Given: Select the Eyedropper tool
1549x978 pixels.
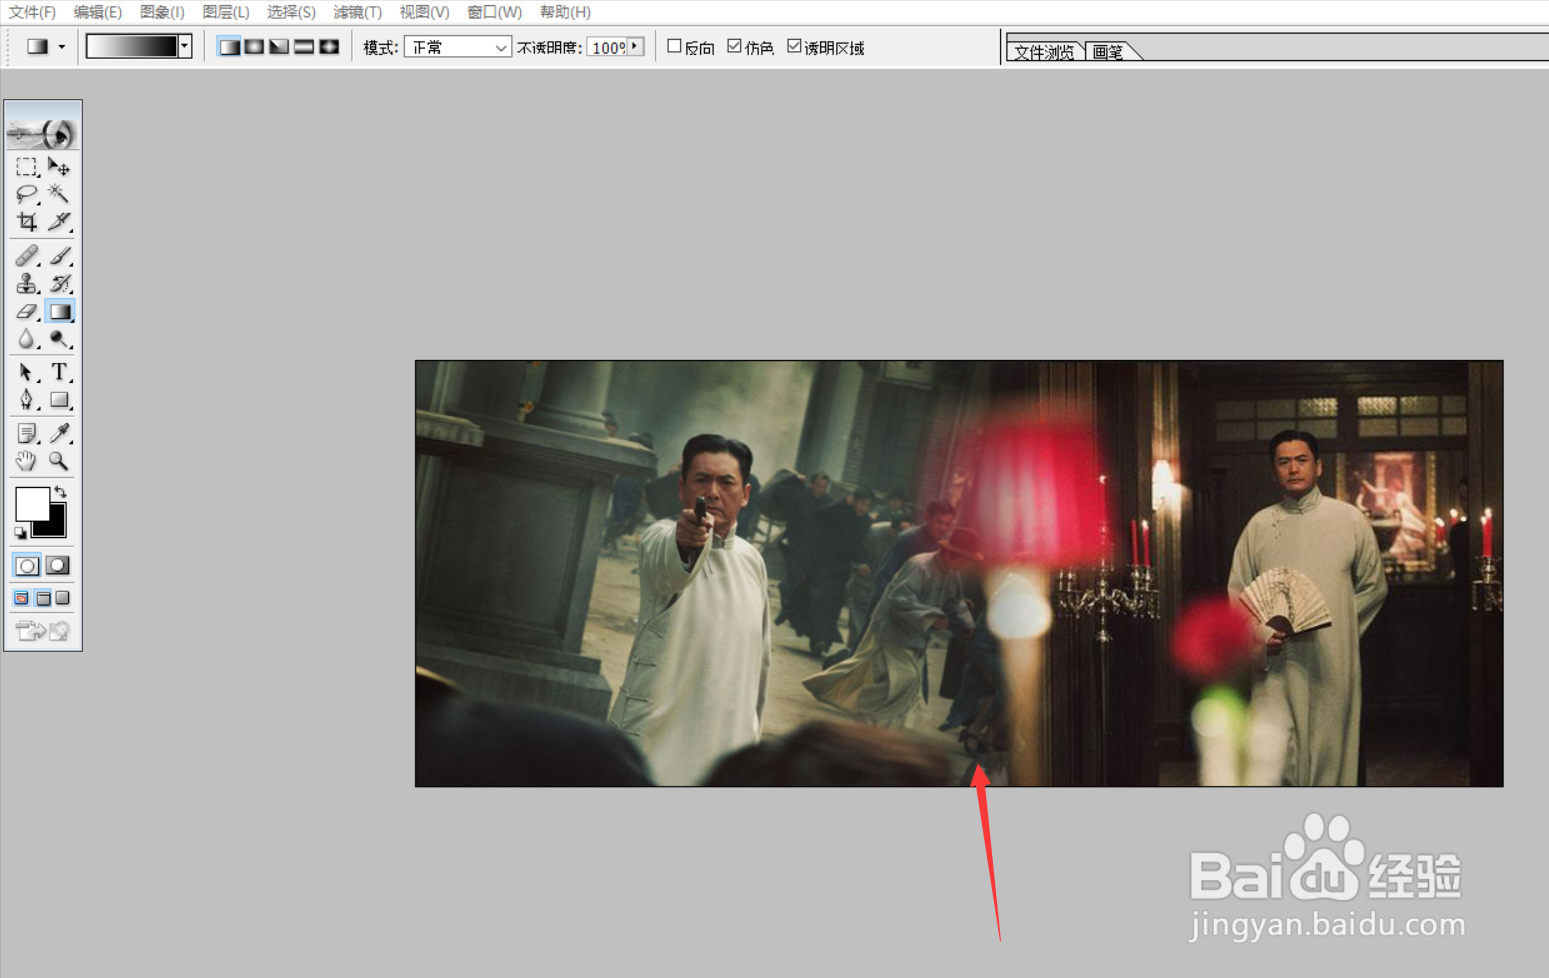Looking at the screenshot, I should pos(59,433).
